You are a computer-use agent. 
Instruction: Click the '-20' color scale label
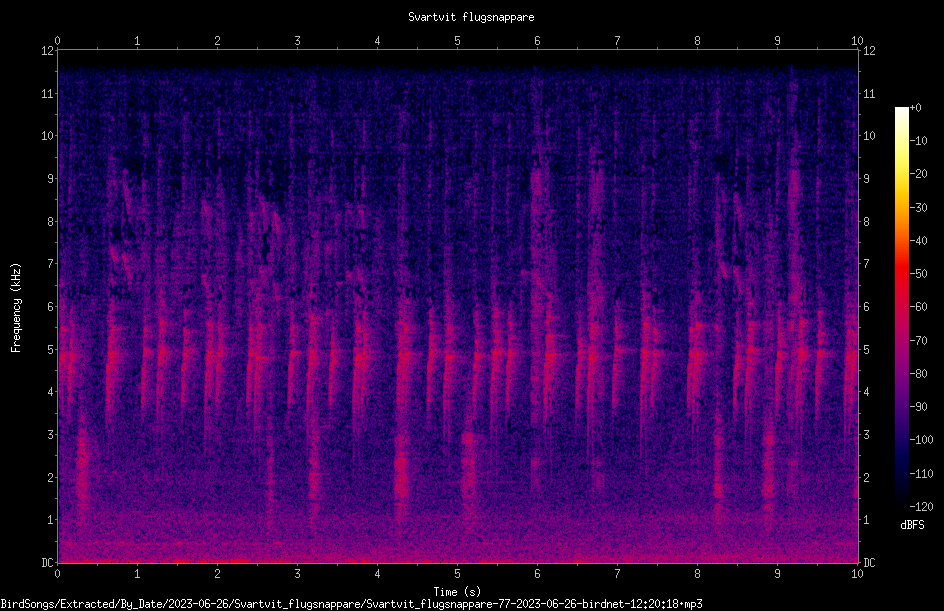(x=918, y=173)
